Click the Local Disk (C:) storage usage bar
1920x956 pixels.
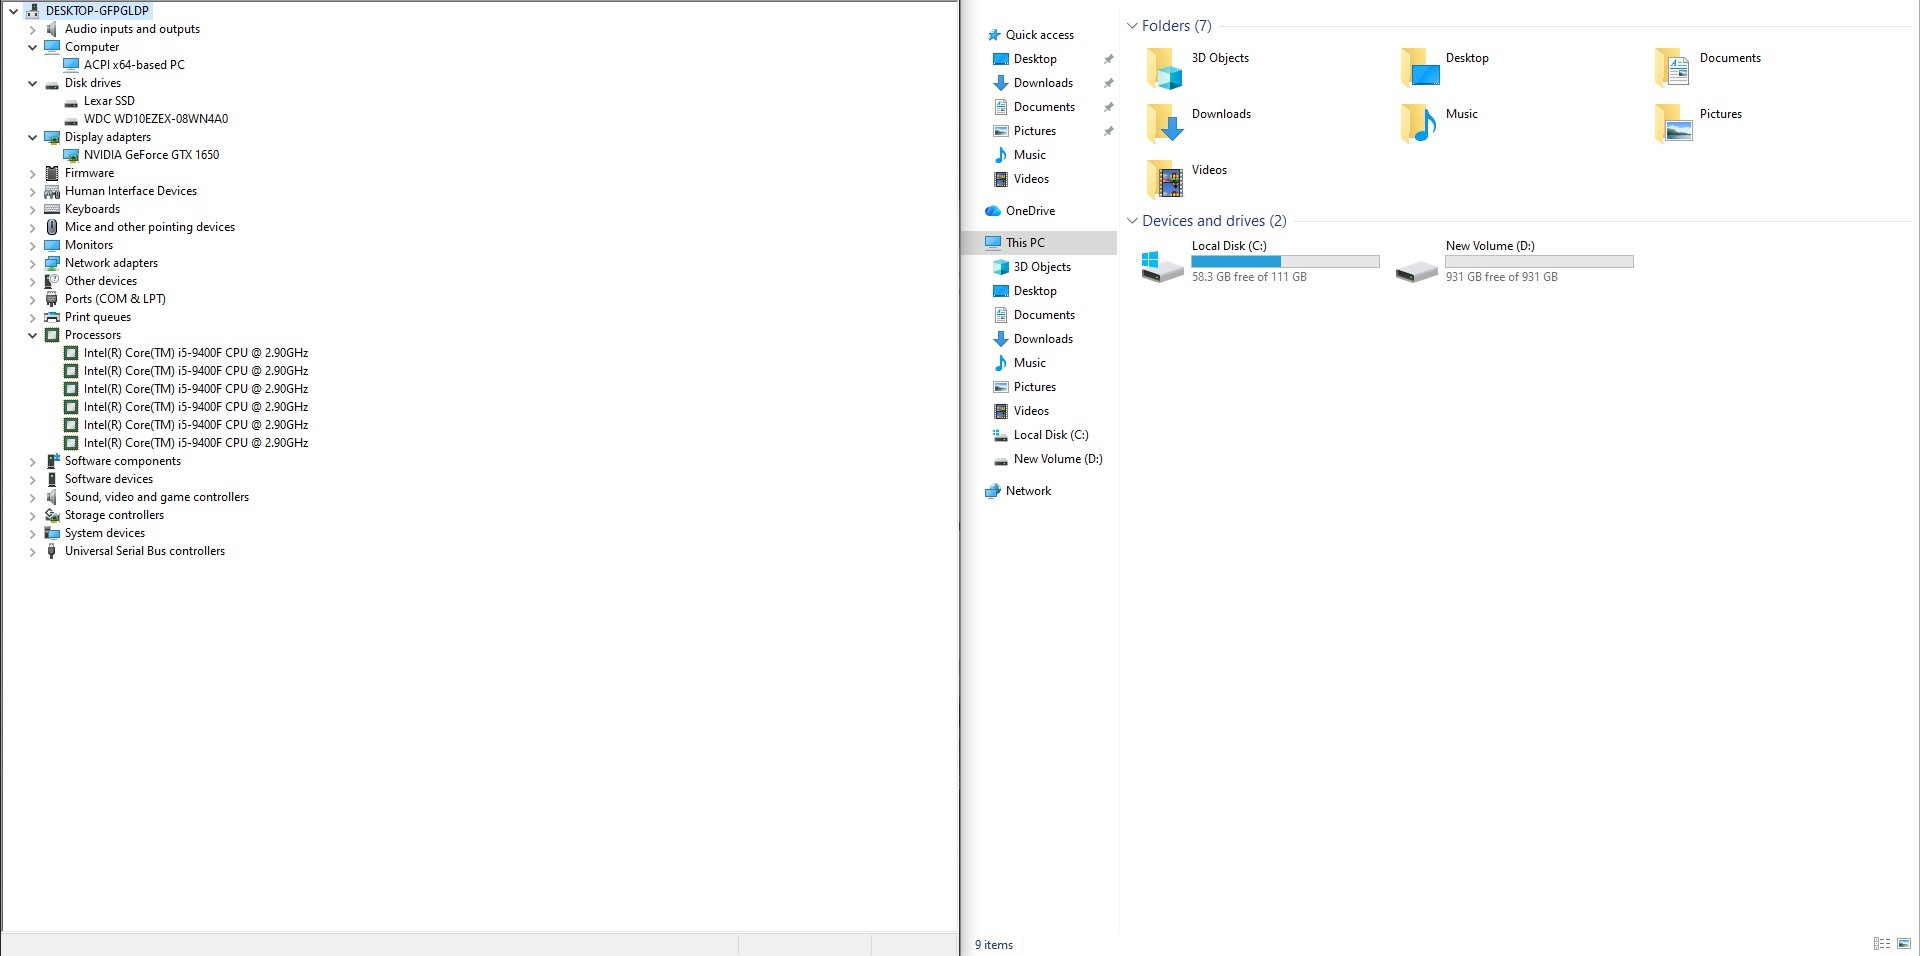pos(1285,262)
